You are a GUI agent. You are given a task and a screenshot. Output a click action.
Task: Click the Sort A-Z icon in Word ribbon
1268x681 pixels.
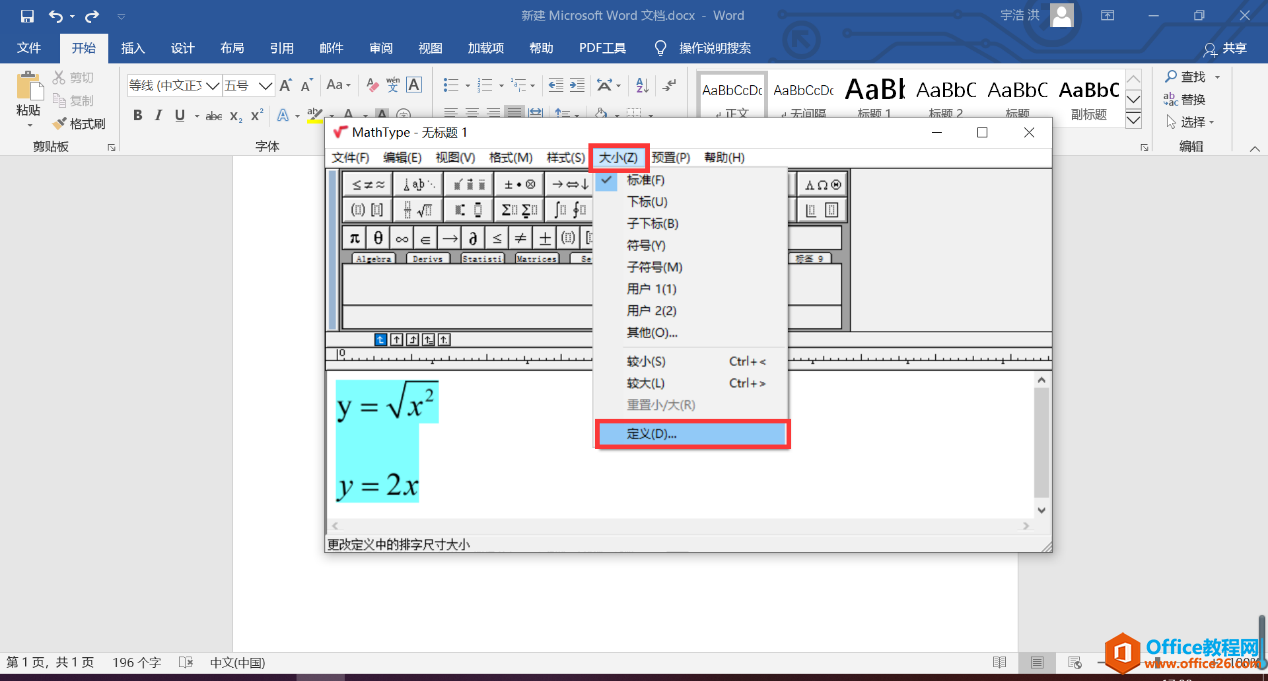coord(641,84)
